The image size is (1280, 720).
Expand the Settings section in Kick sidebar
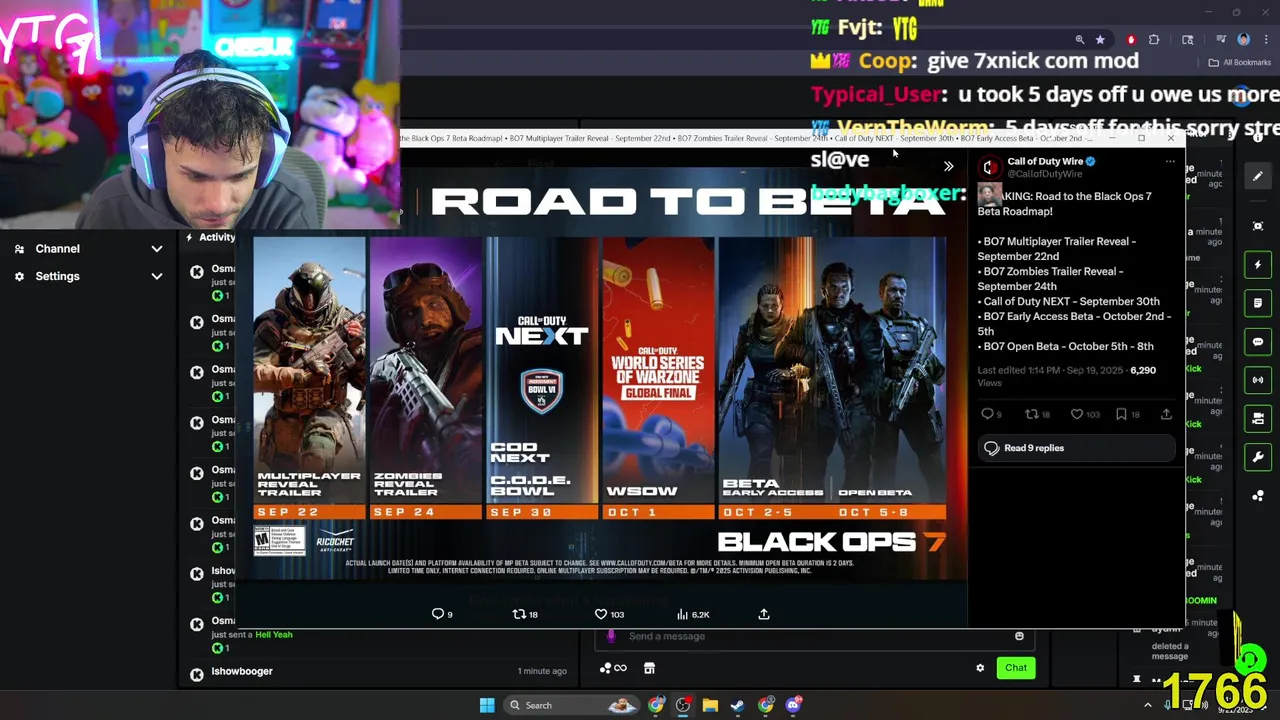(x=157, y=276)
